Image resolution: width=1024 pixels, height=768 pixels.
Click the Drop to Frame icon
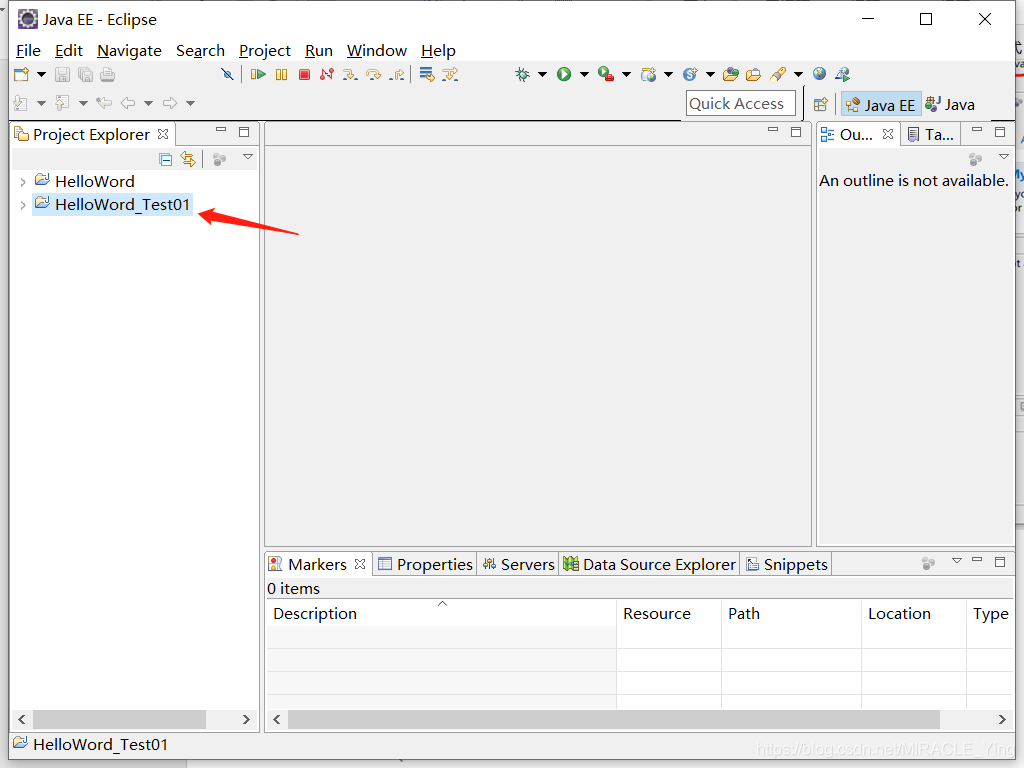(427, 74)
